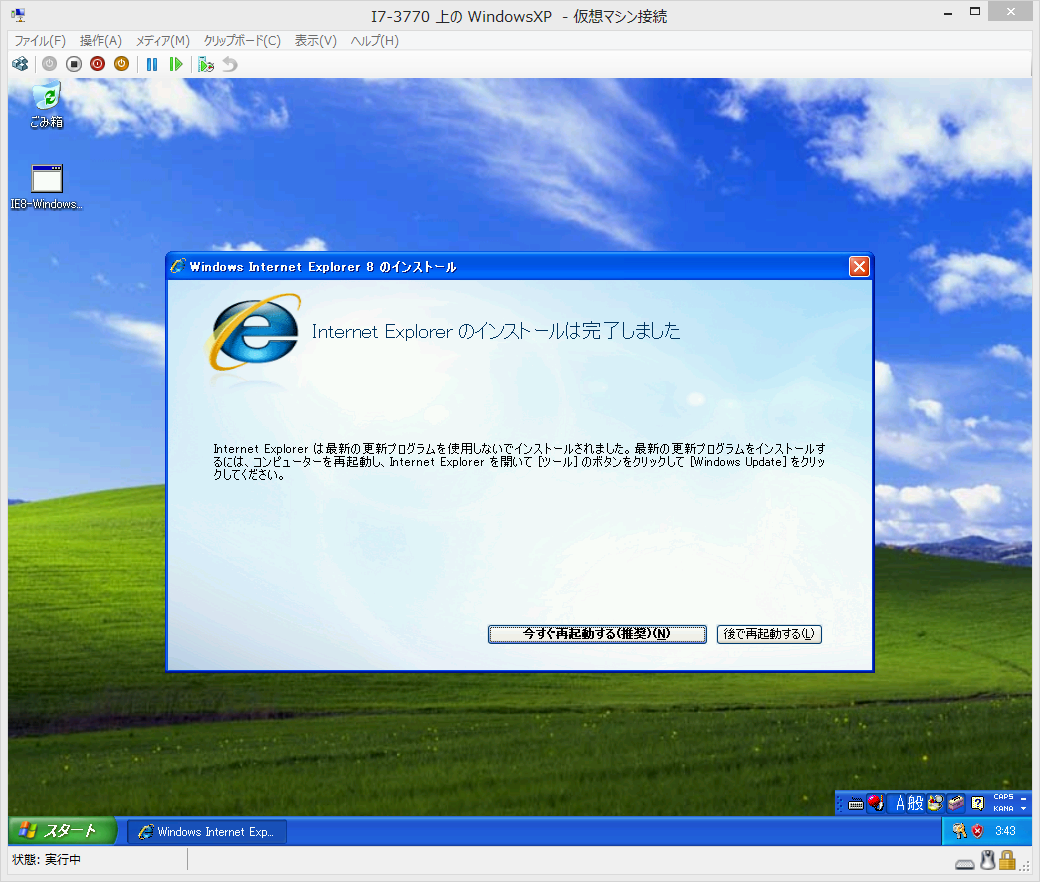
Task: Turn off the VM with the black stop icon
Action: point(74,64)
